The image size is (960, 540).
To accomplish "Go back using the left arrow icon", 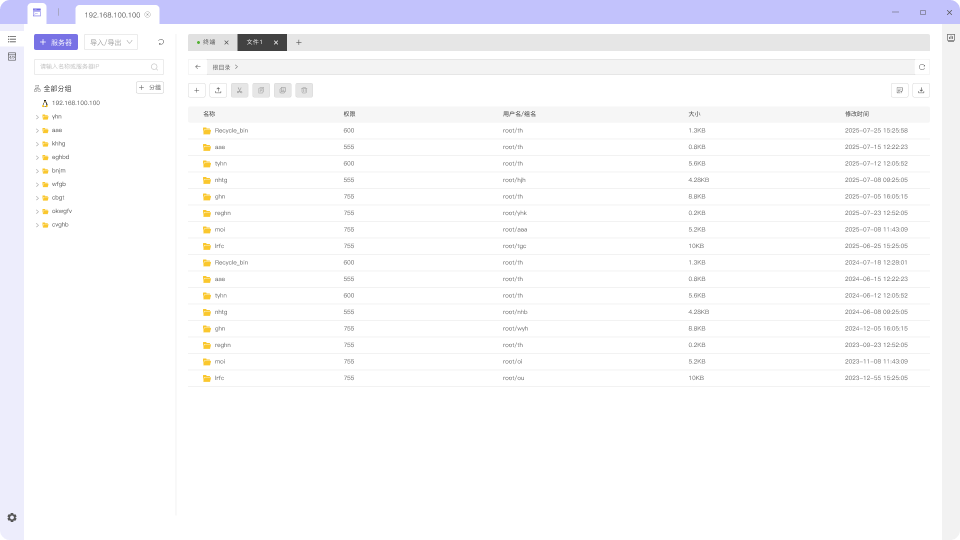I will (x=197, y=67).
